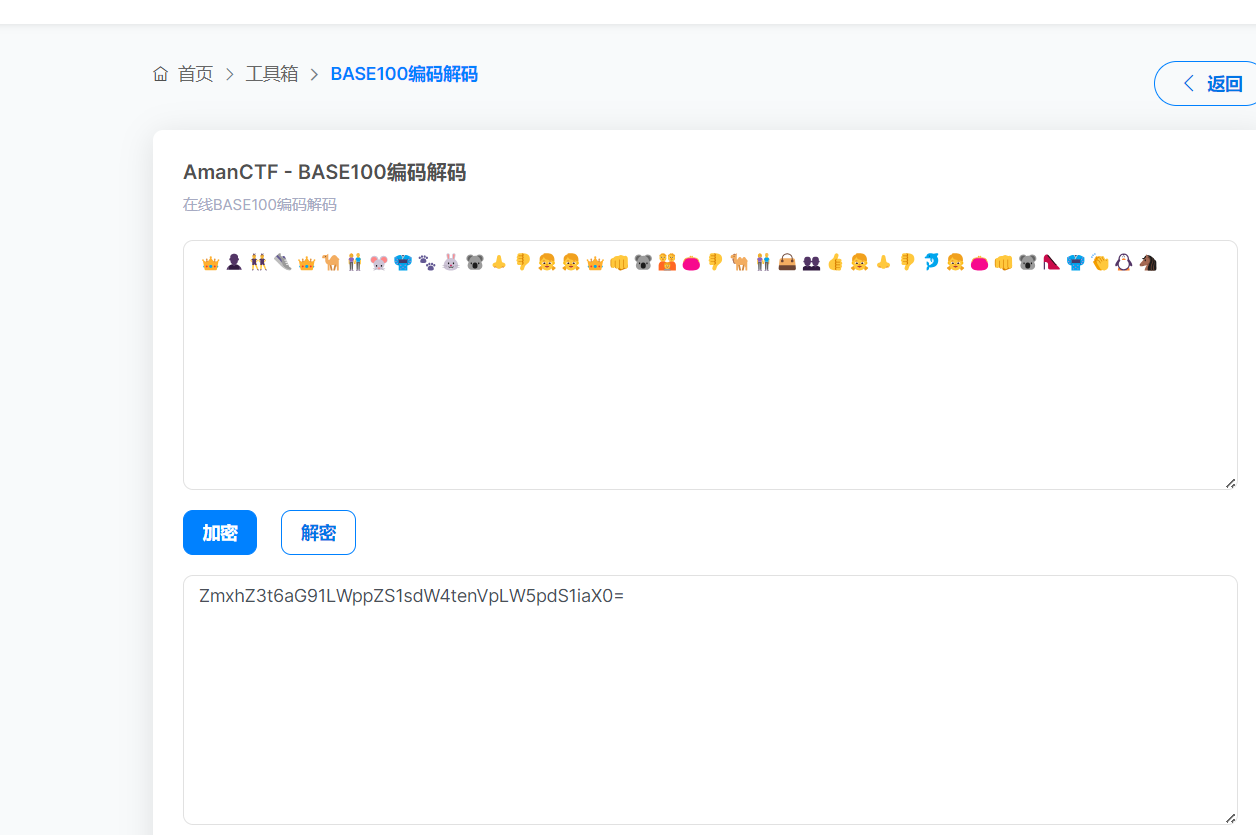Click the resize handle of emoji textarea
Viewport: 1256px width, 835px height.
(1230, 483)
